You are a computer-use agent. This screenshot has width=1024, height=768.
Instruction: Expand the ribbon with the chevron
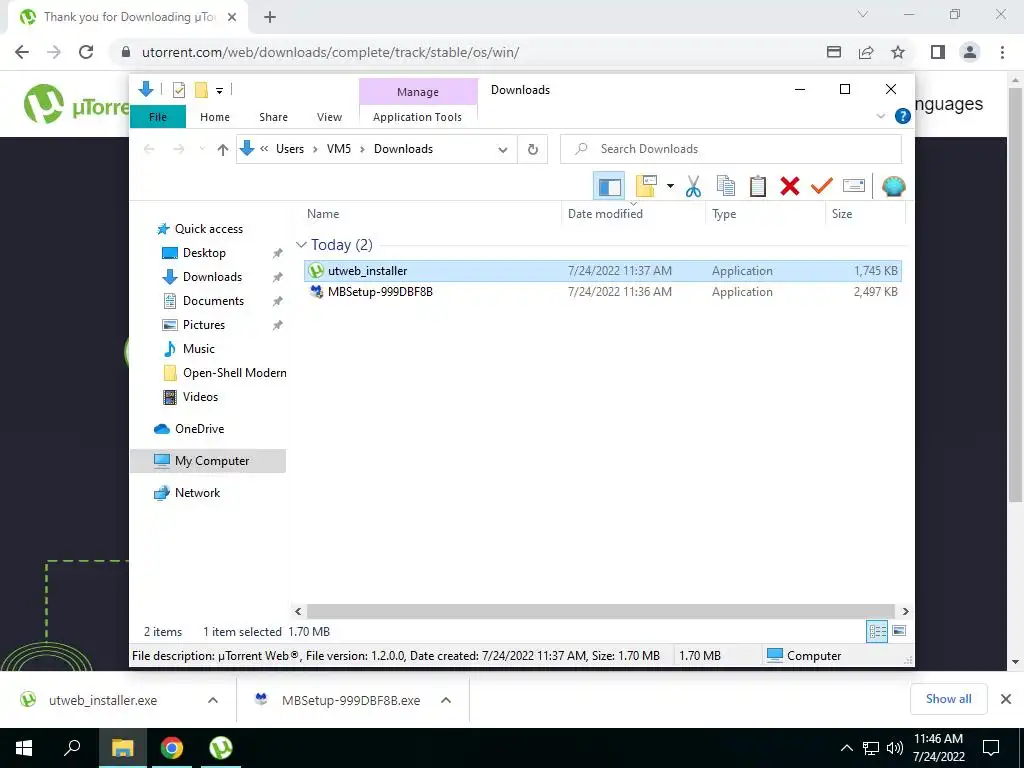tap(880, 116)
